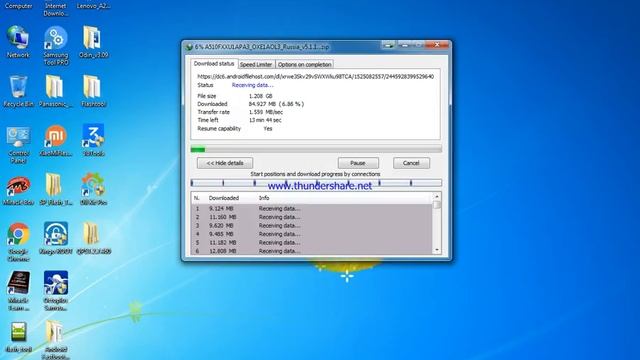Launch the XiaoMiFlash orange Mi shortcut
640x360 pixels.
(56, 140)
